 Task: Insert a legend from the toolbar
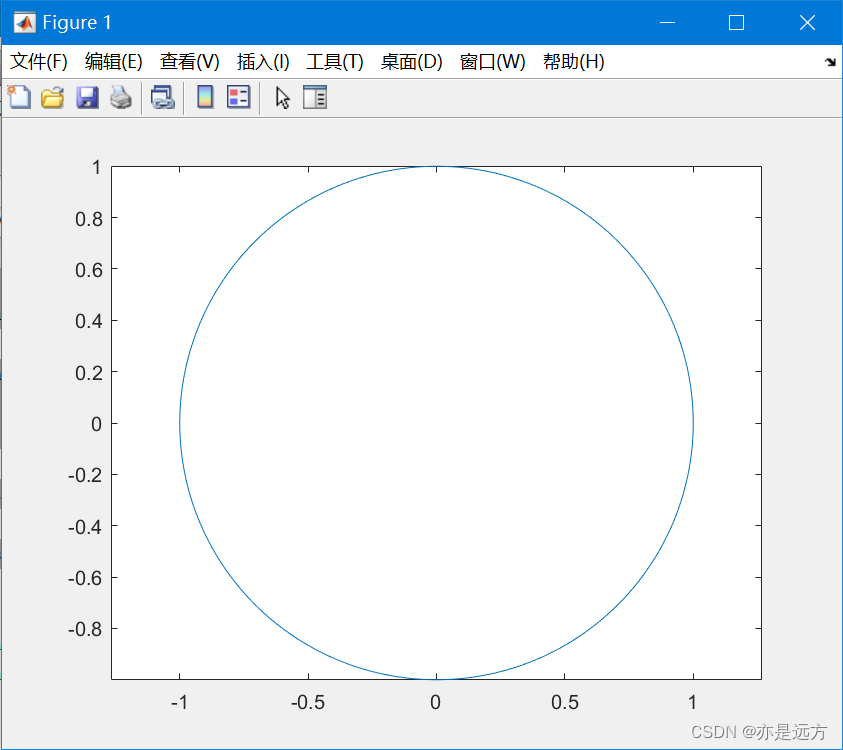[239, 97]
